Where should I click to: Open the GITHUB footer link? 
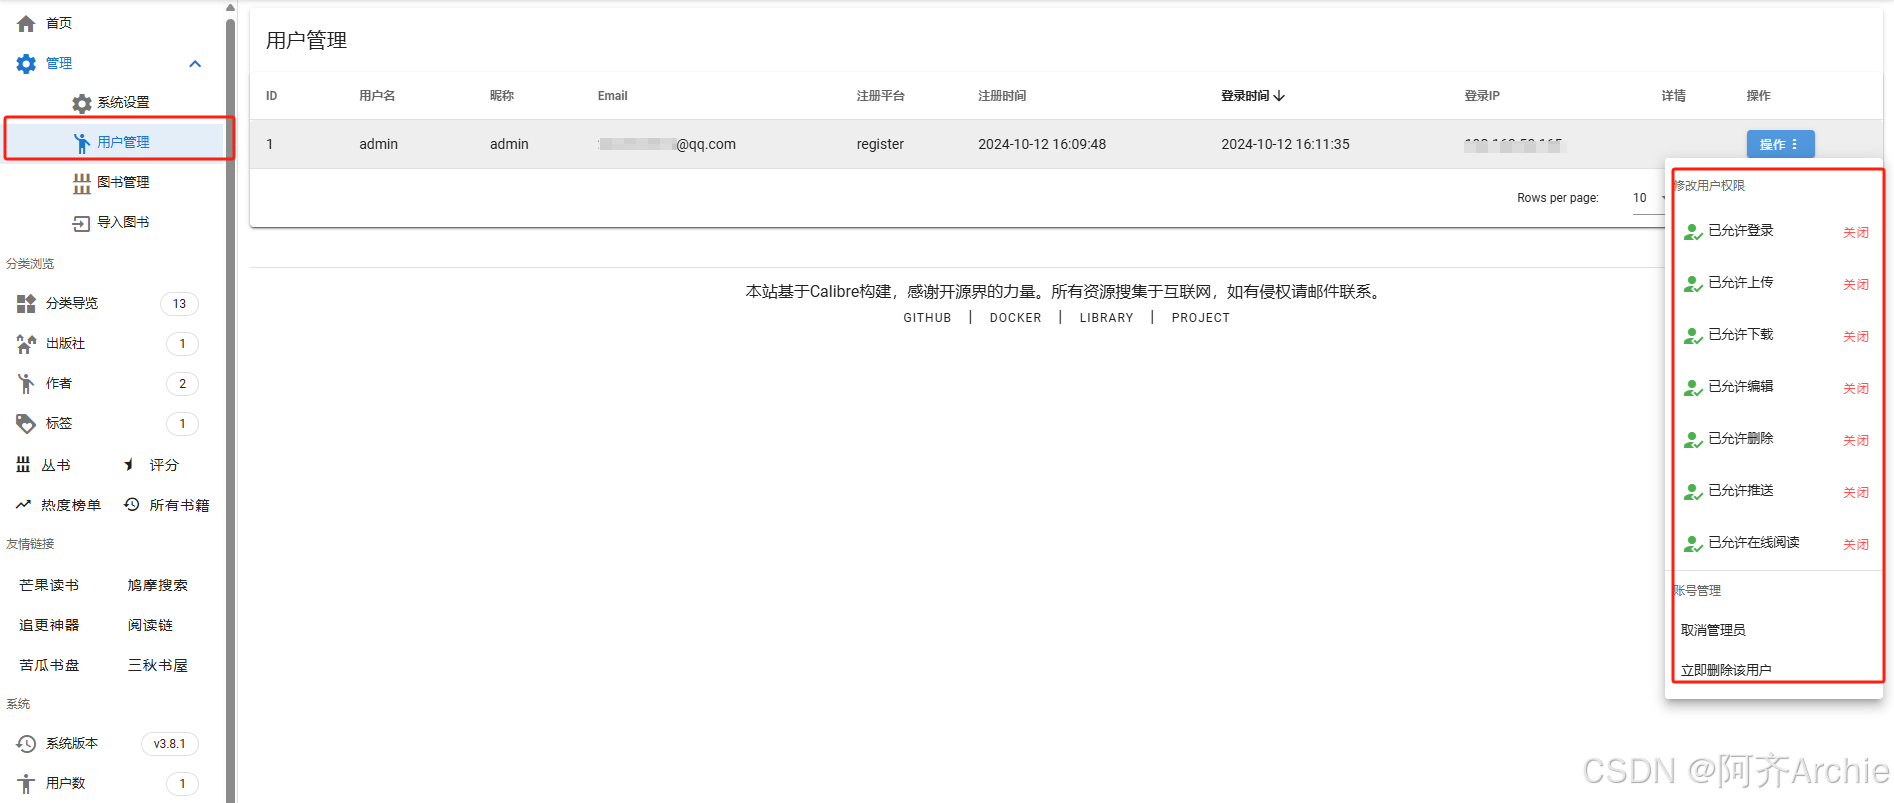coord(927,318)
